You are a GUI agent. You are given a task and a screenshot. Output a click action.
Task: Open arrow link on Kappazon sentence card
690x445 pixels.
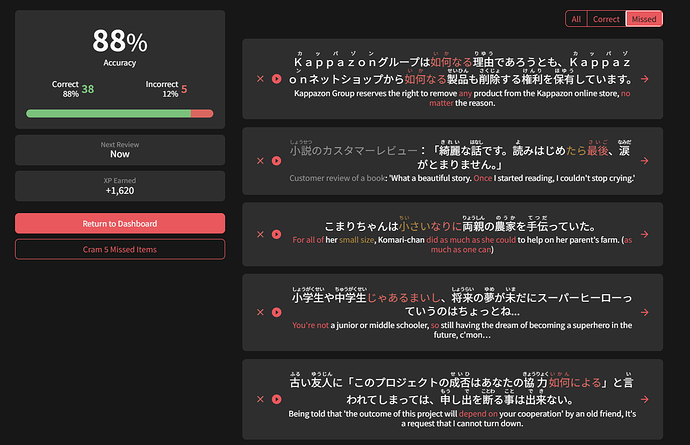coord(646,78)
